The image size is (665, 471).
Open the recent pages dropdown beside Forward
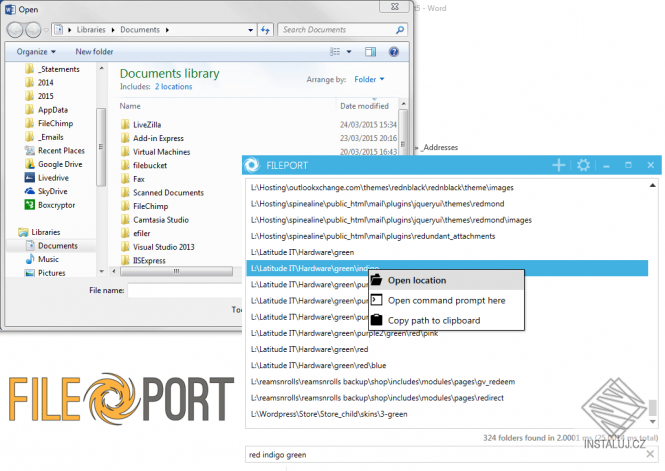(x=46, y=30)
